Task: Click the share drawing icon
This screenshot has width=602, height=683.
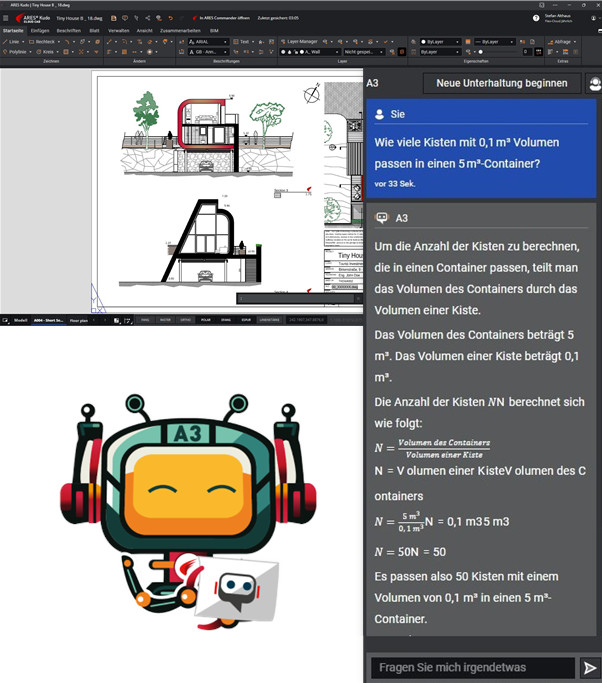Action: (x=148, y=18)
